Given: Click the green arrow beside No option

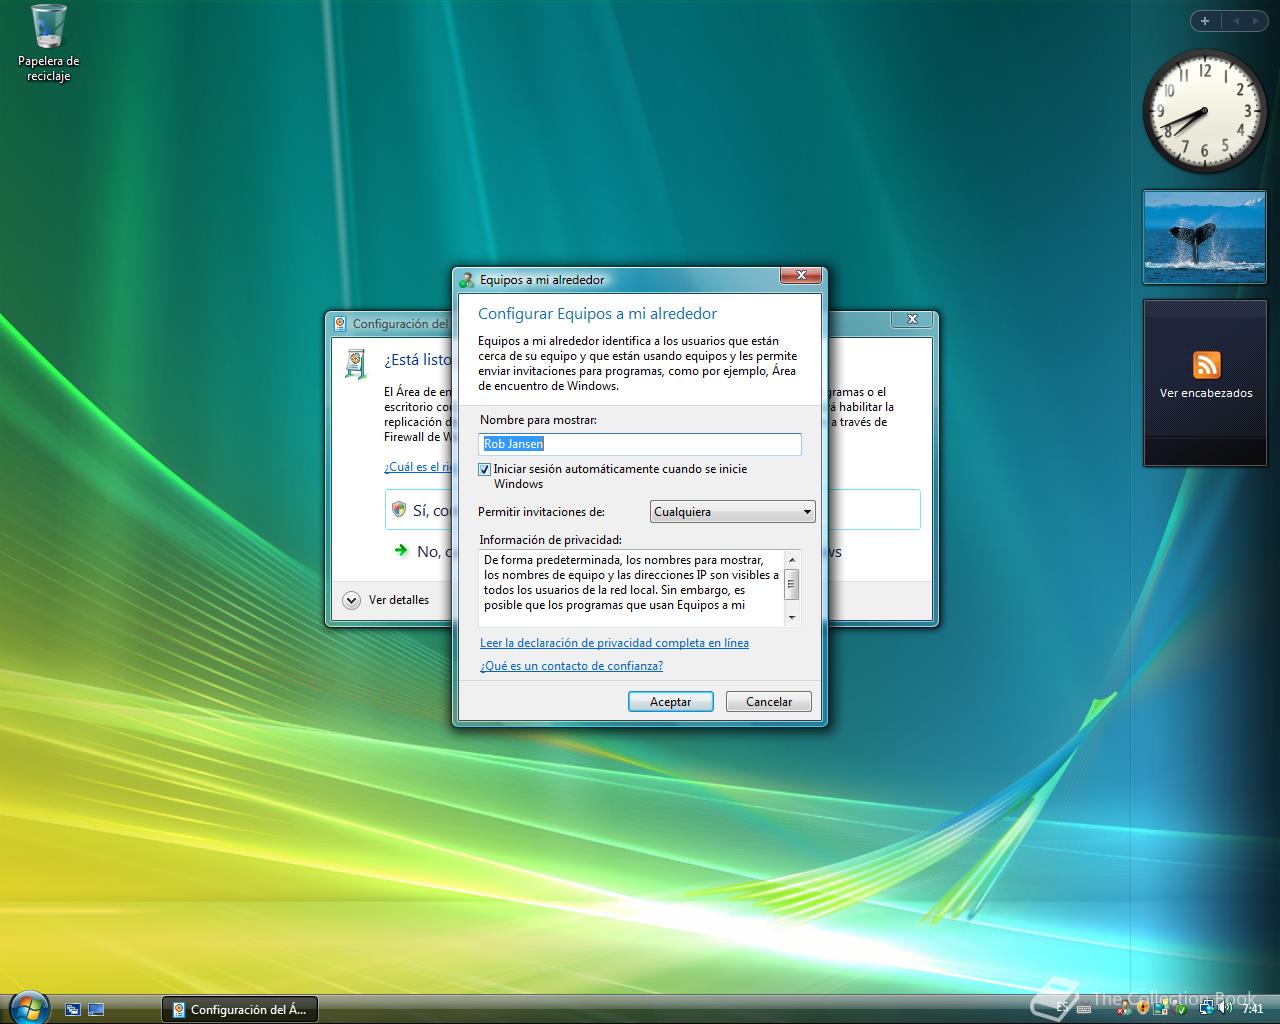Looking at the screenshot, I should (x=401, y=550).
